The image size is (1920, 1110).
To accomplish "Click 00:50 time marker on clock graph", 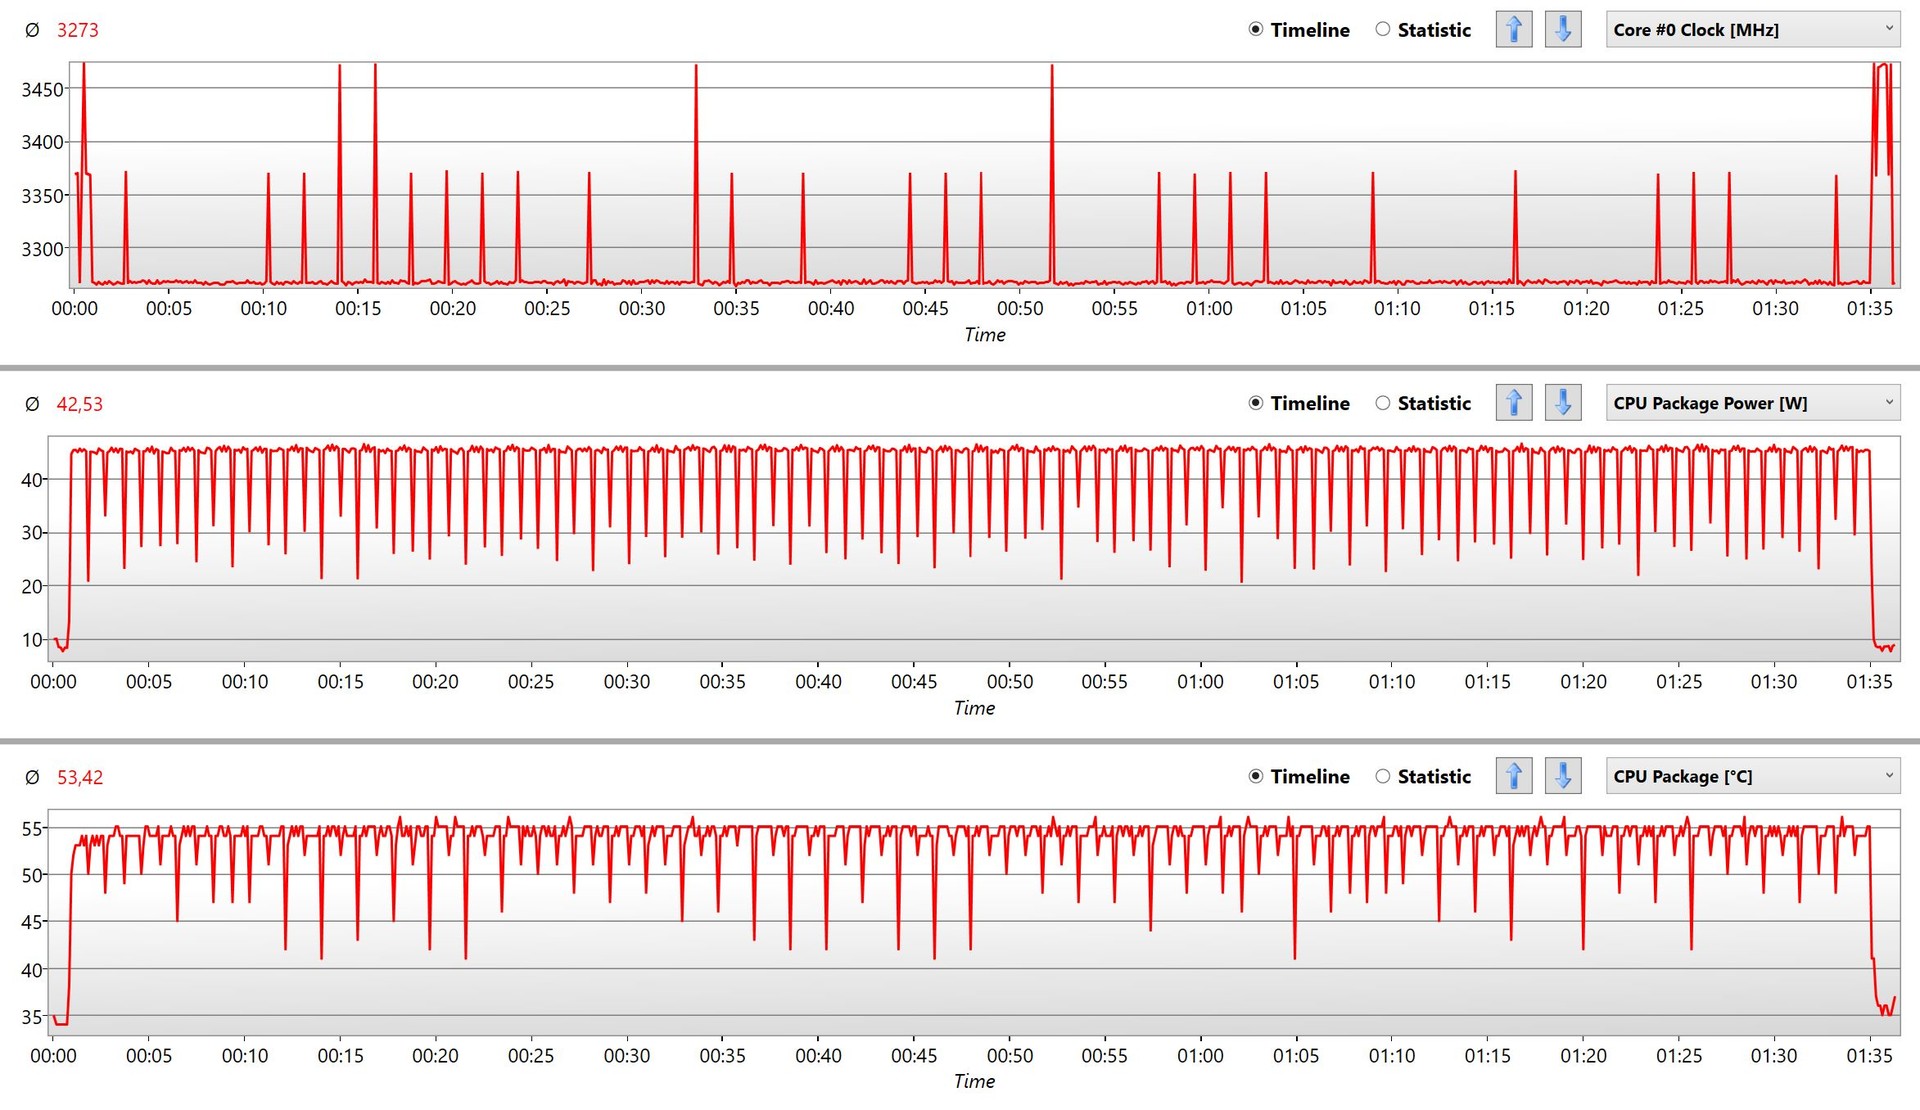I will click(x=1019, y=308).
